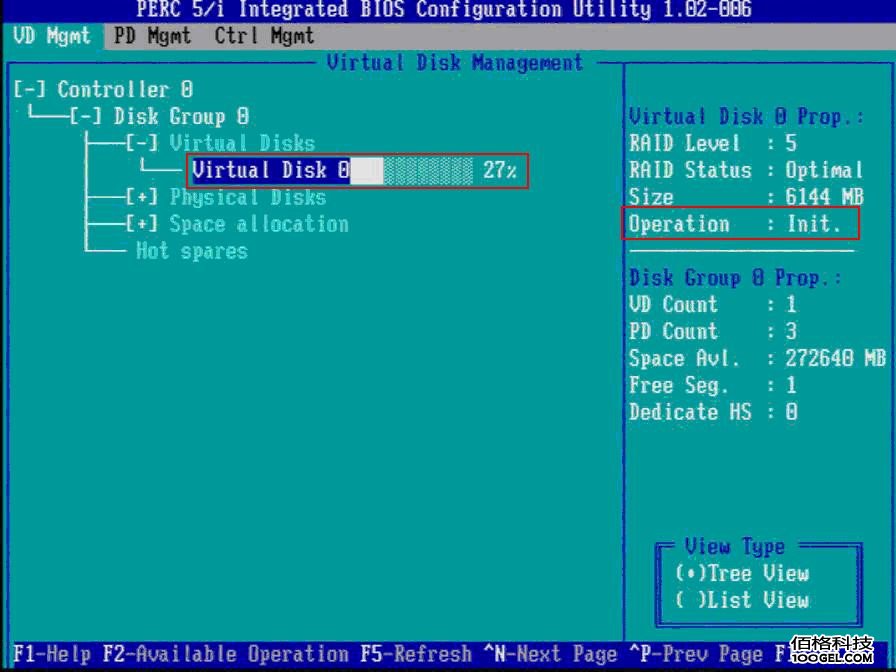Expand the Physical Disks node
The height and width of the screenshot is (672, 896).
[142, 198]
